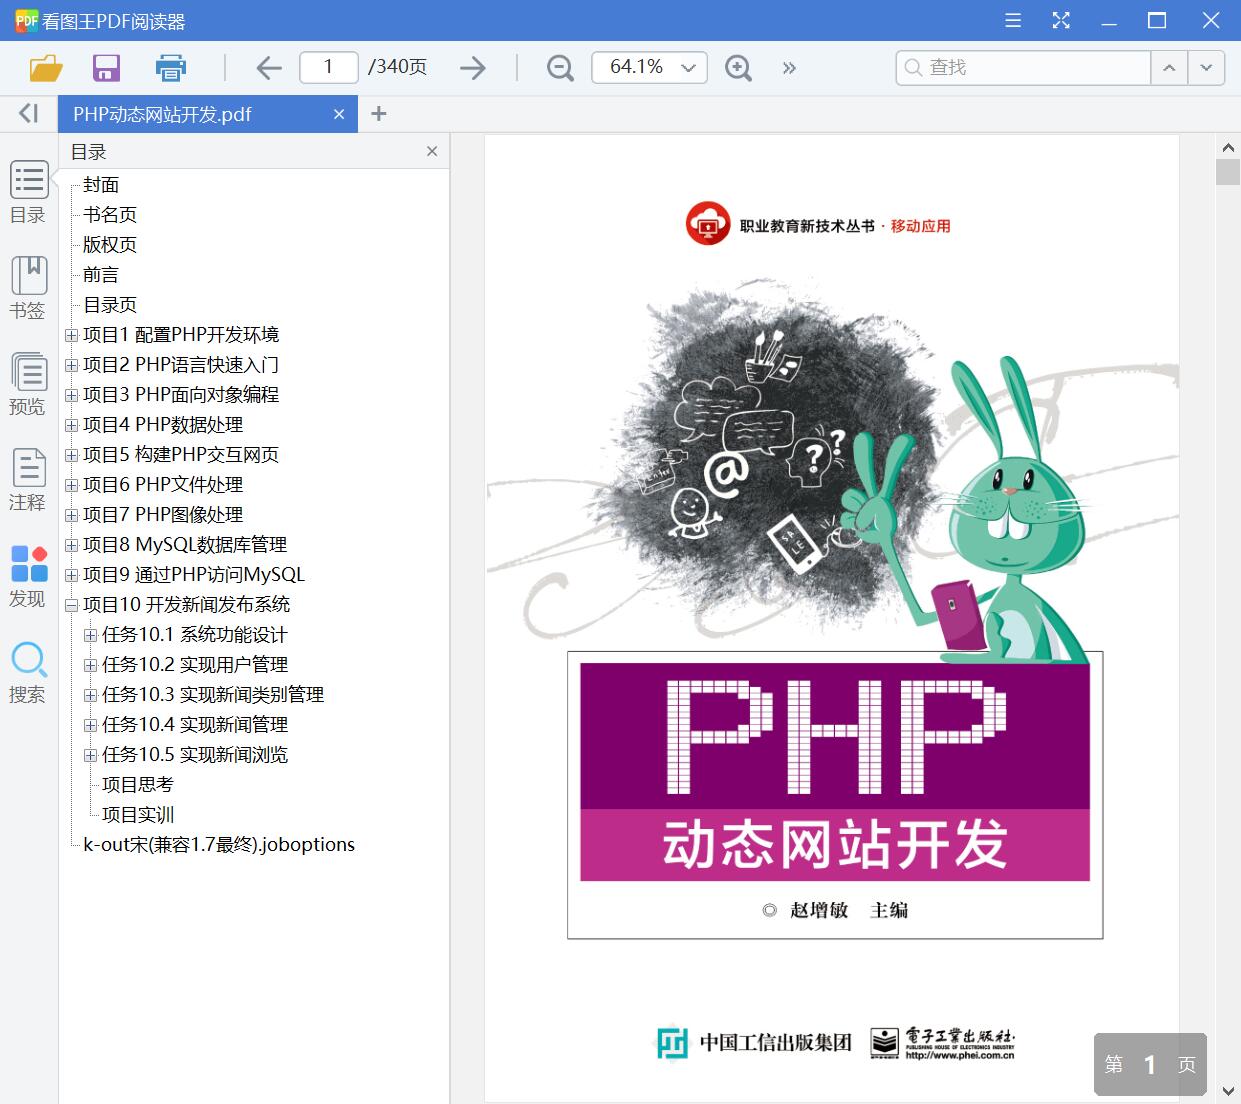Open the 搜索 search panel
Image resolution: width=1241 pixels, height=1104 pixels.
click(28, 673)
